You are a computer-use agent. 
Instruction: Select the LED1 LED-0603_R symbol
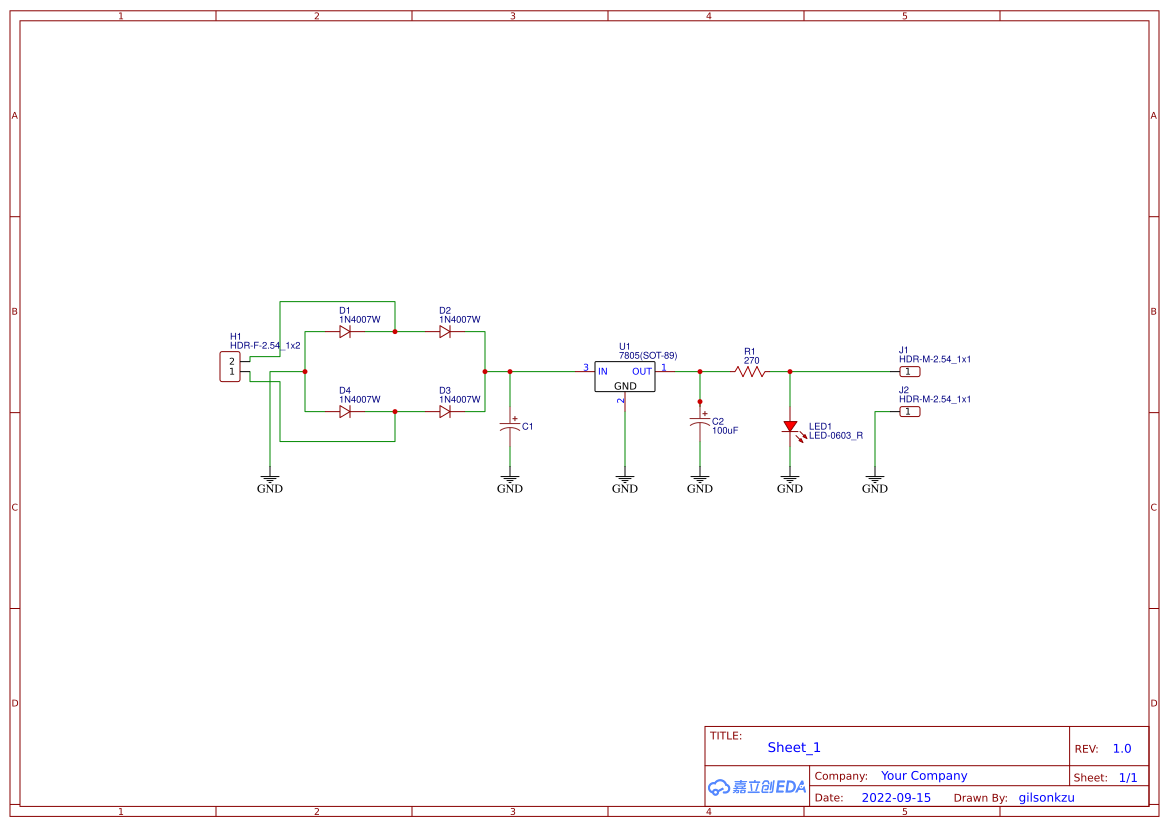(x=790, y=426)
